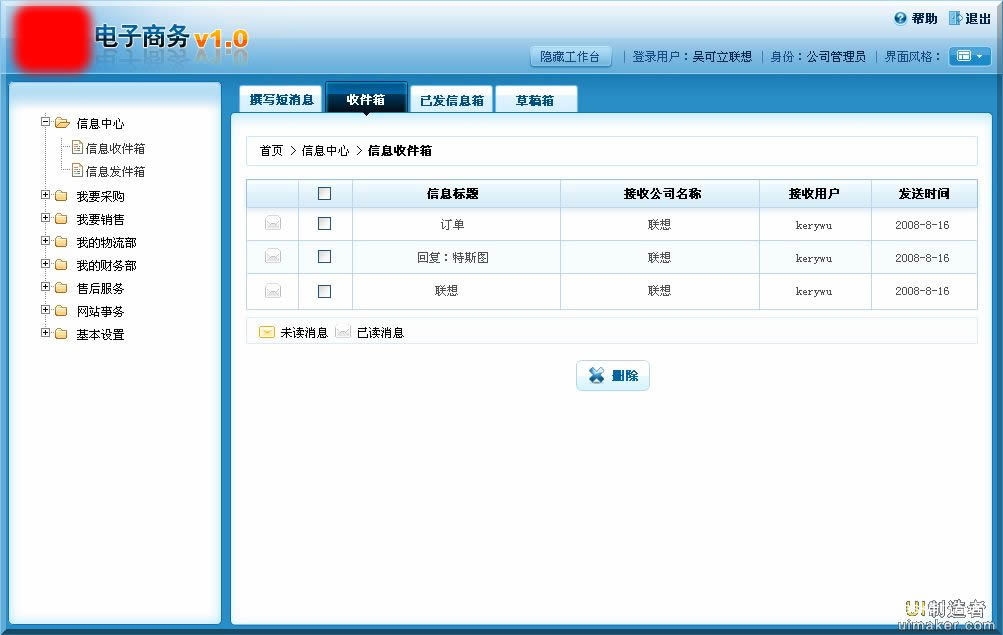Click the 隐藏工作台 button
Screen dimensions: 1003x635
pos(570,57)
